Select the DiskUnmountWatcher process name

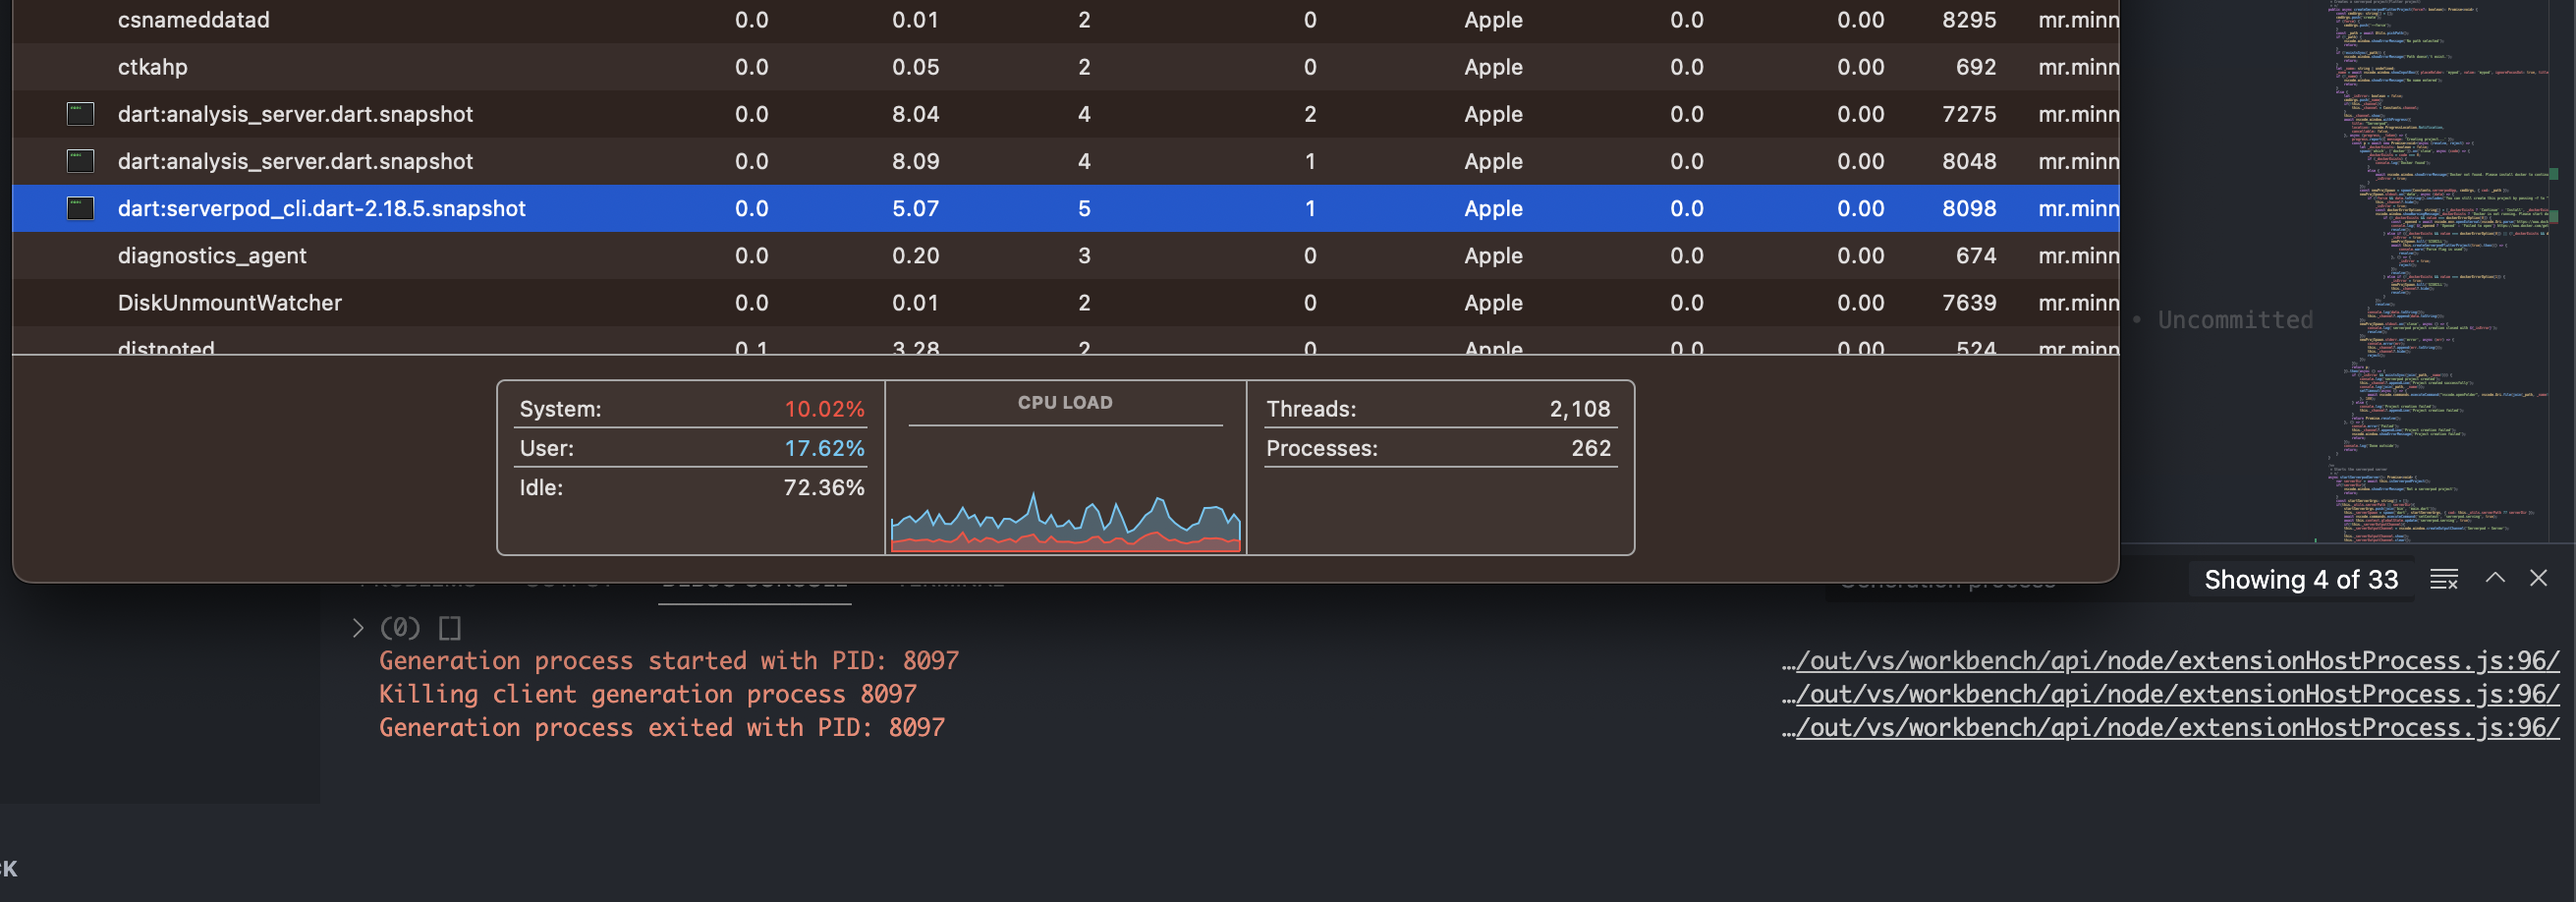(230, 302)
